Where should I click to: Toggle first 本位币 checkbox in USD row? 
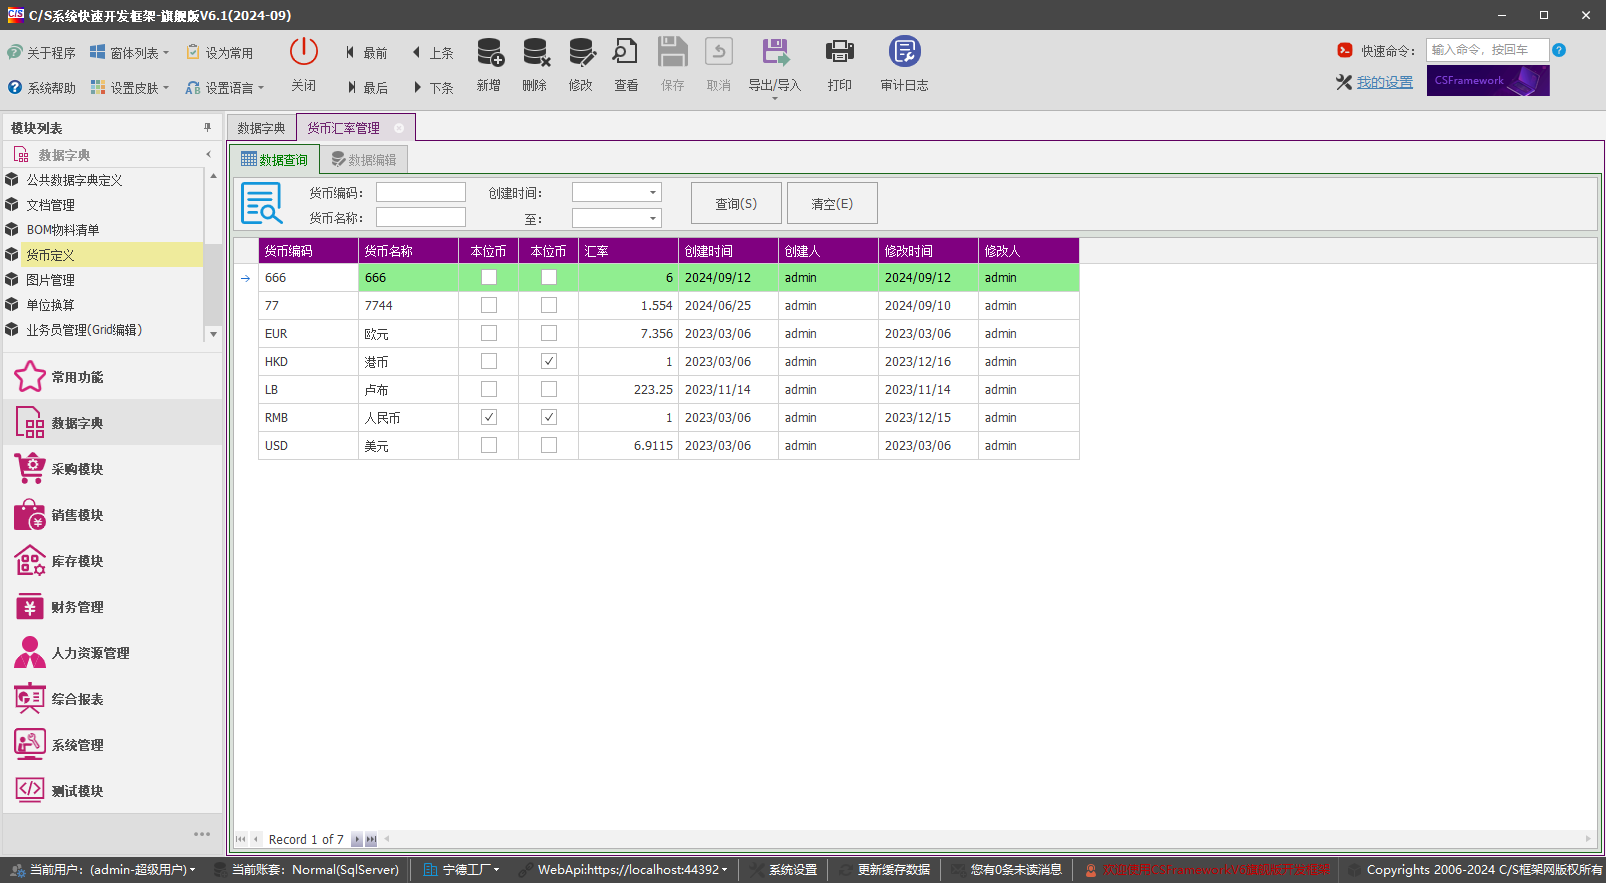click(489, 446)
